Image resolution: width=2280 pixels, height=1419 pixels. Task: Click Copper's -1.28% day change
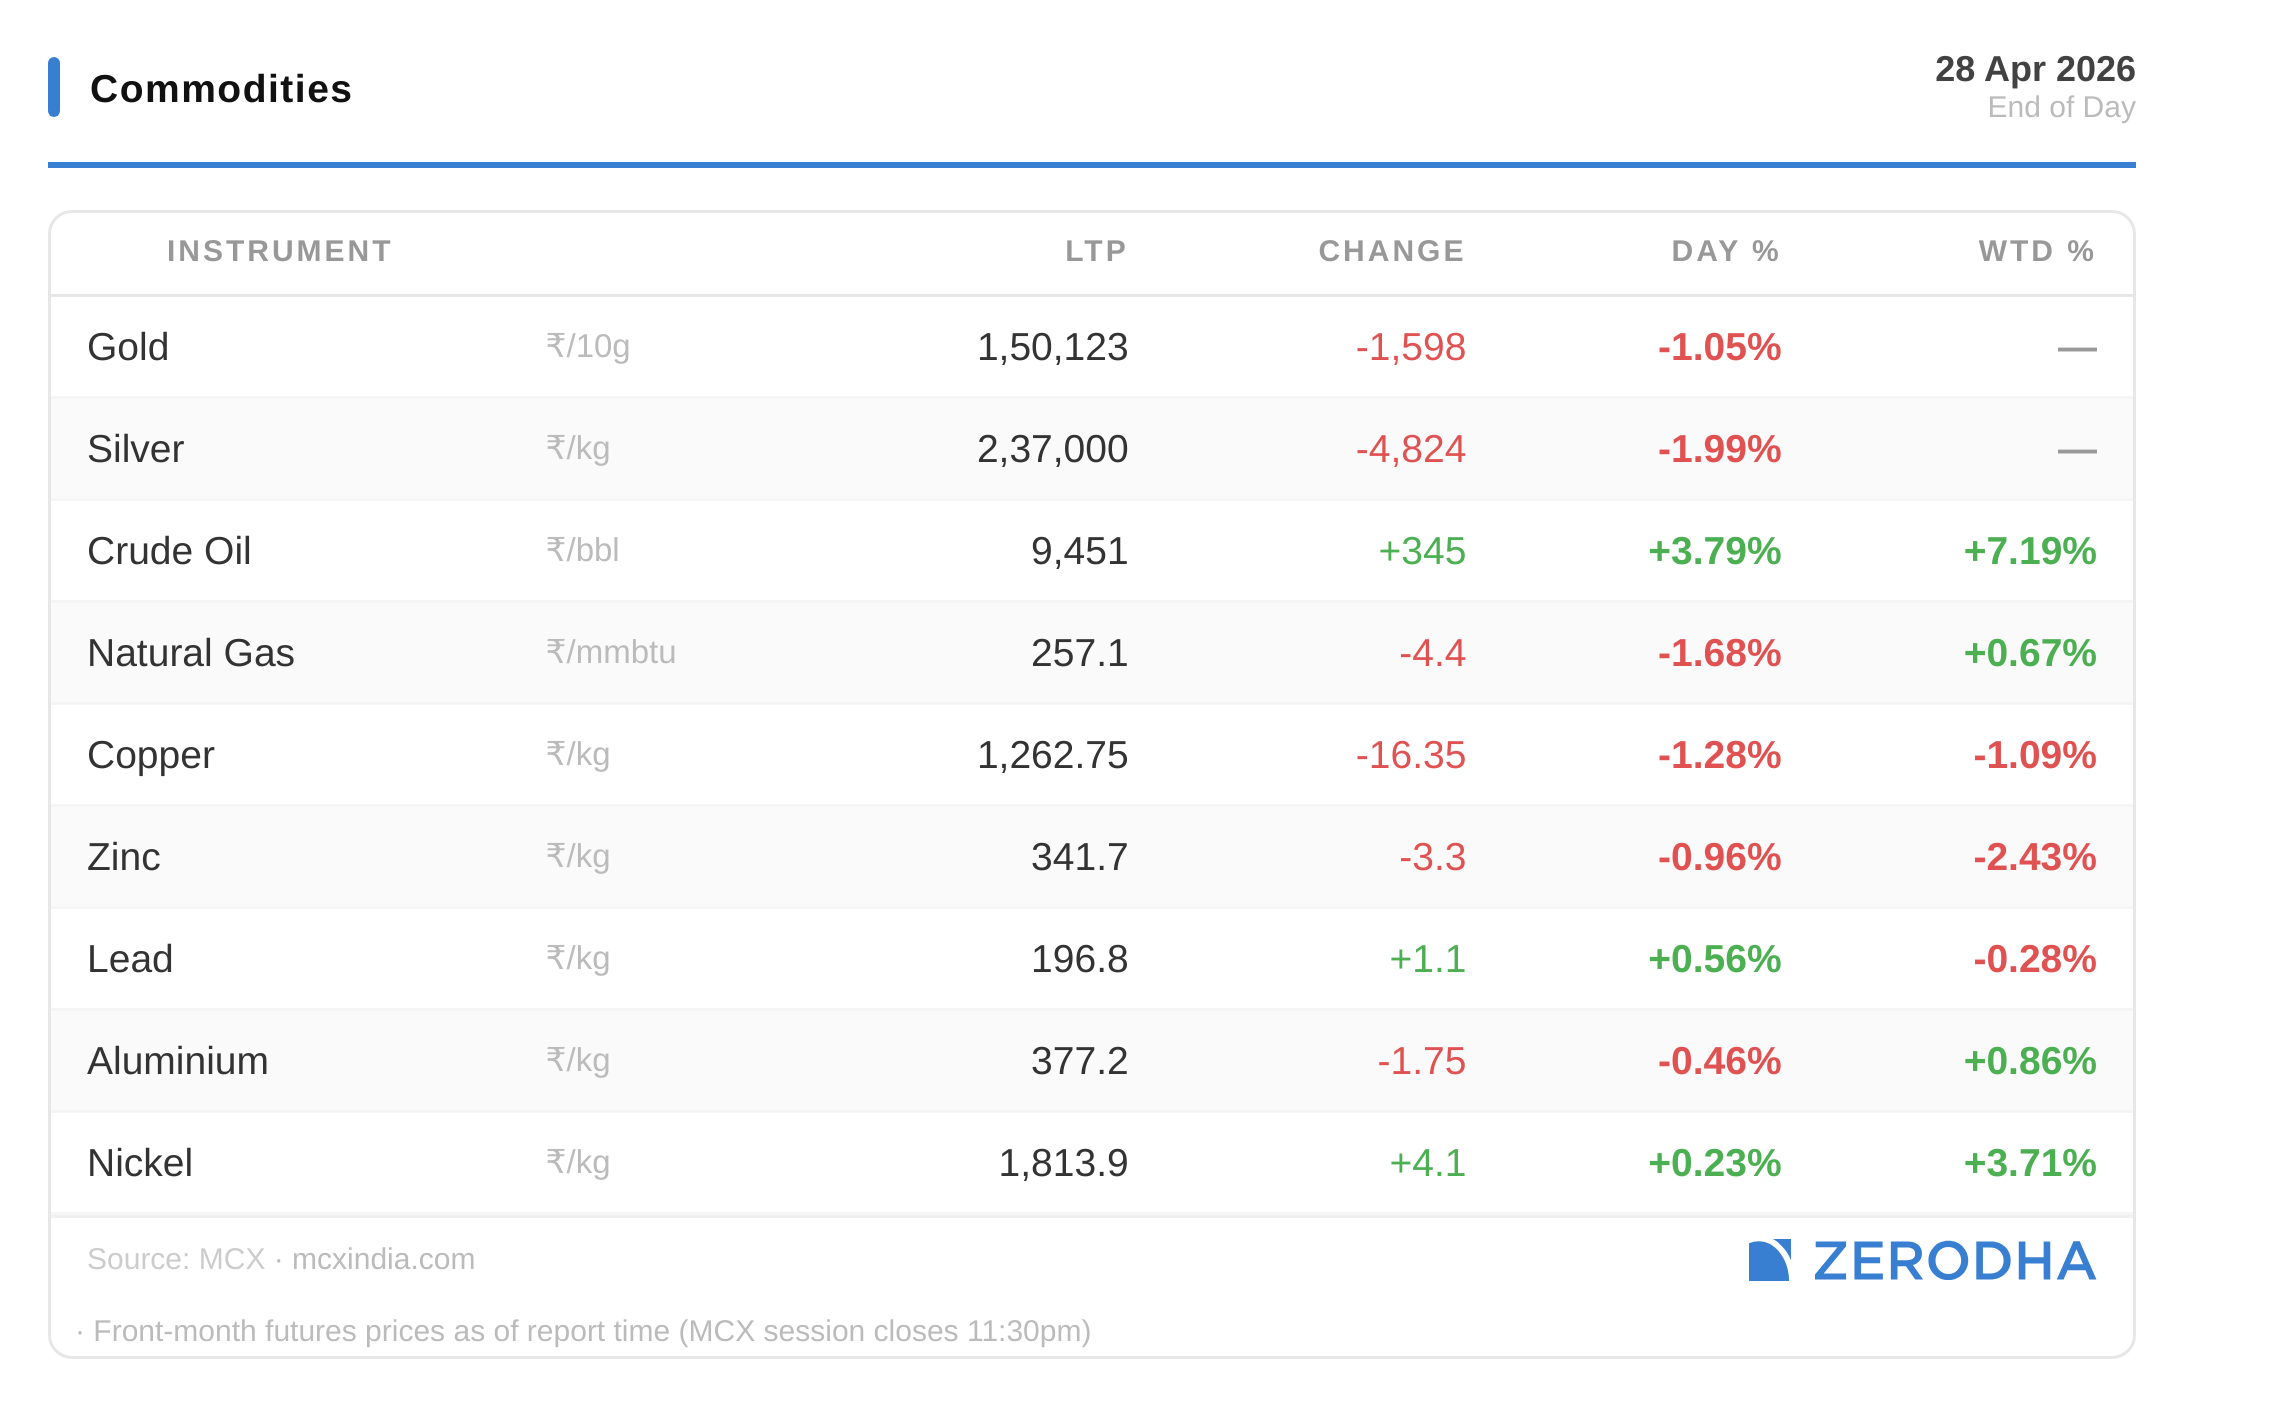(1719, 755)
